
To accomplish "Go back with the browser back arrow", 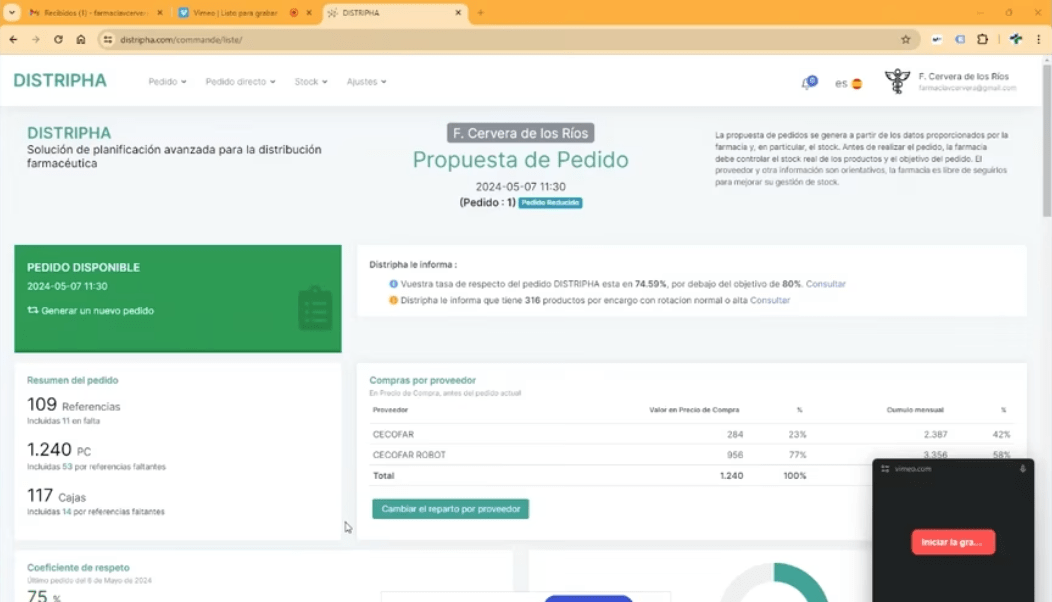I will pos(13,40).
